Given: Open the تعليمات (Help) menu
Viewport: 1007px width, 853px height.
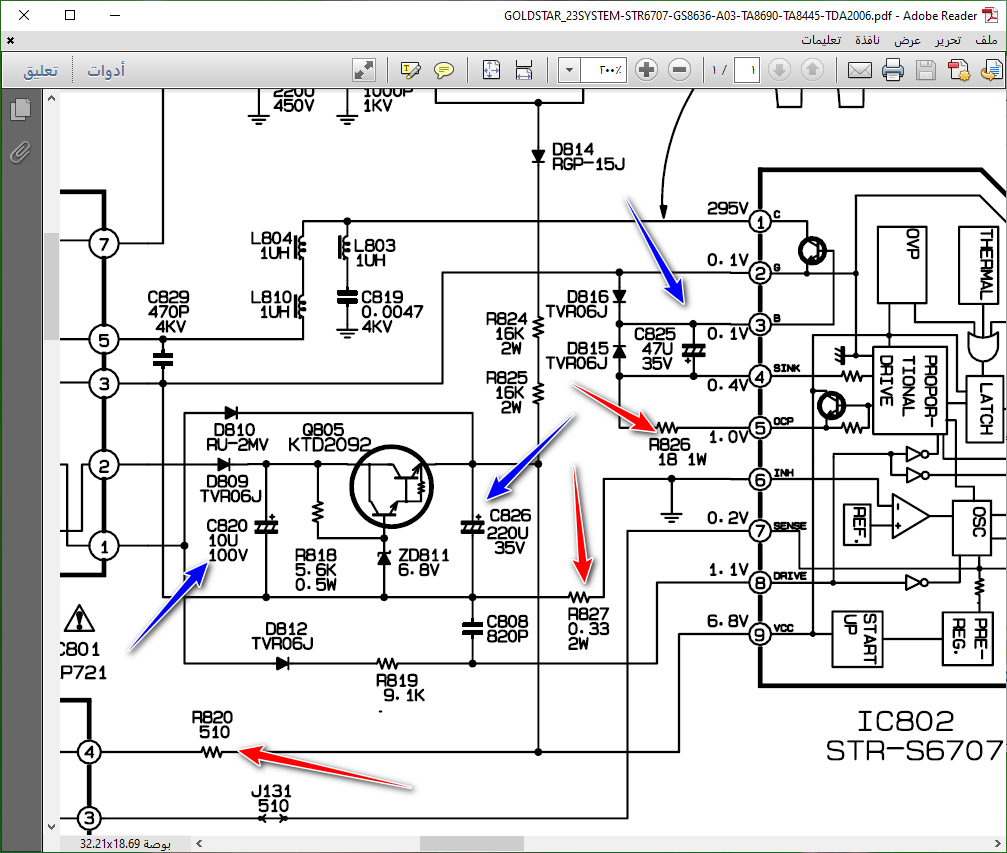Looking at the screenshot, I should coord(821,40).
